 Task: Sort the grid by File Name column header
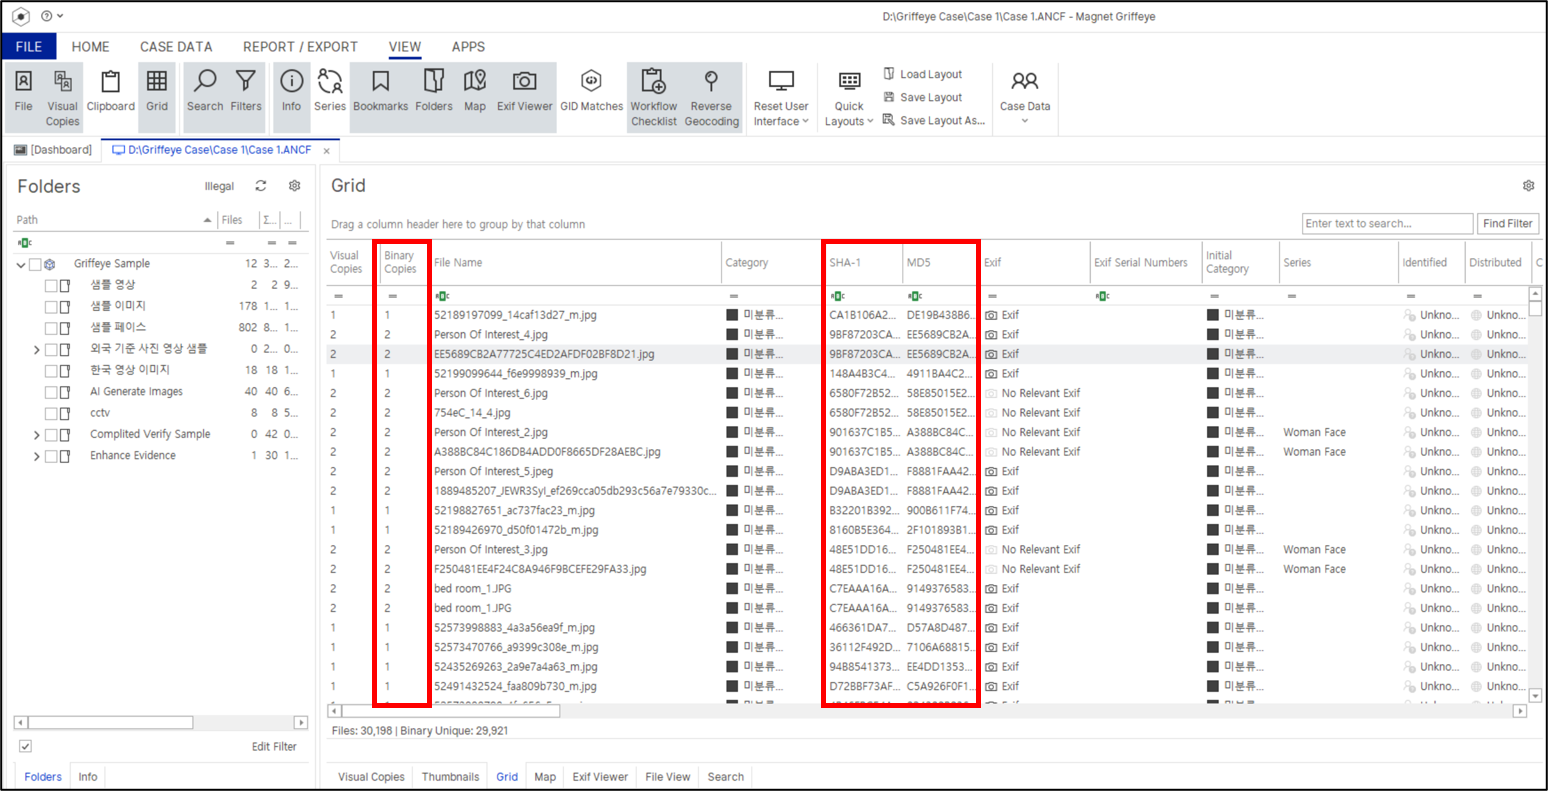[x=576, y=263]
